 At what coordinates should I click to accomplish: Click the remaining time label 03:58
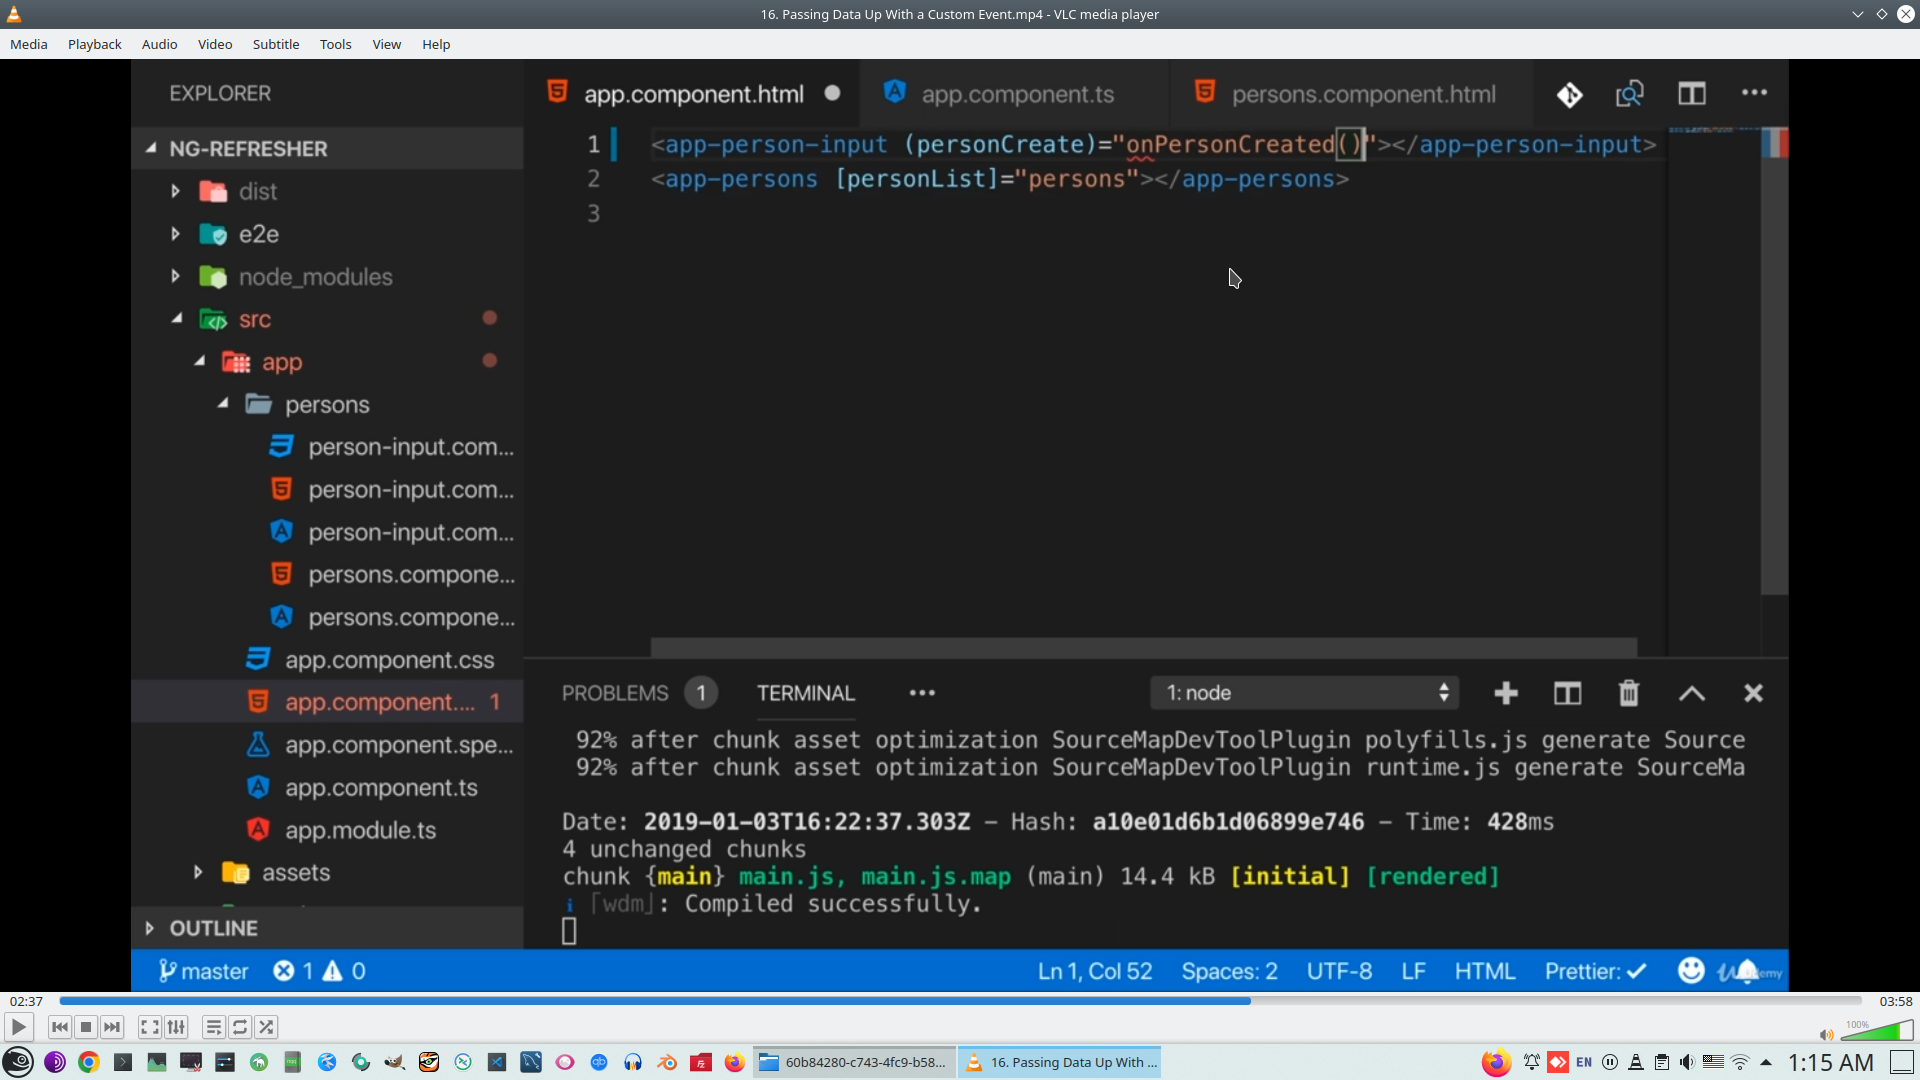(1895, 1001)
